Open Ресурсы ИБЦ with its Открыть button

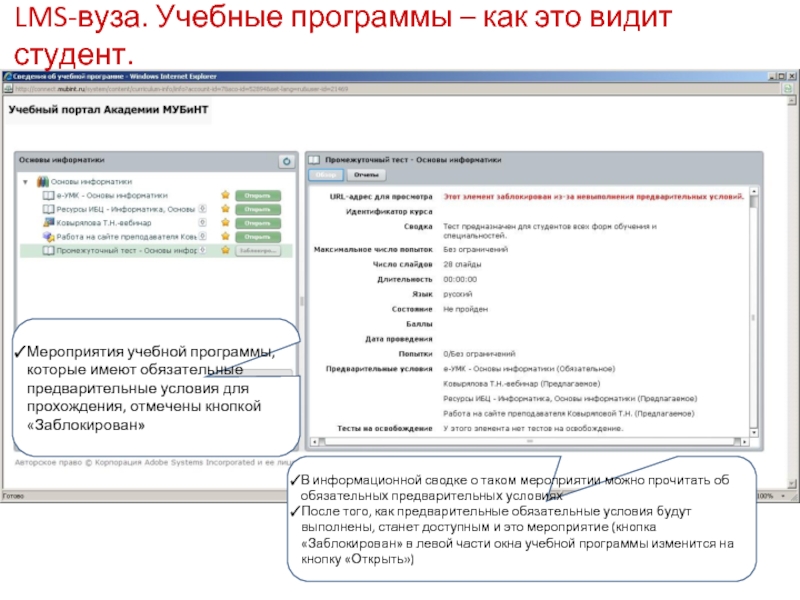[x=258, y=209]
